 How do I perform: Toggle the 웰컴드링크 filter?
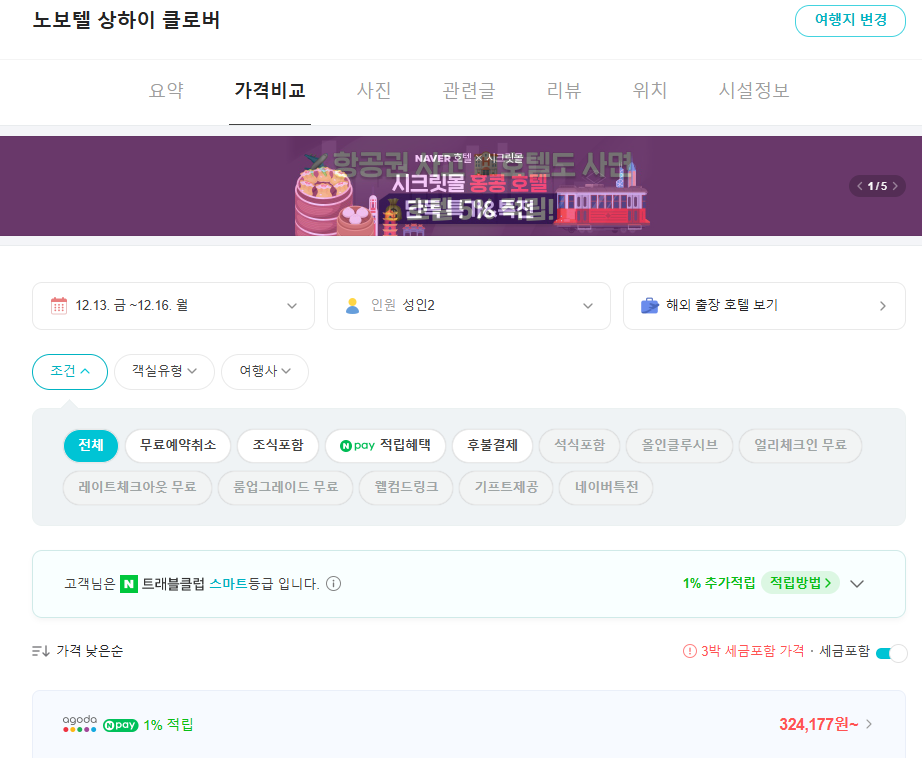click(x=406, y=487)
